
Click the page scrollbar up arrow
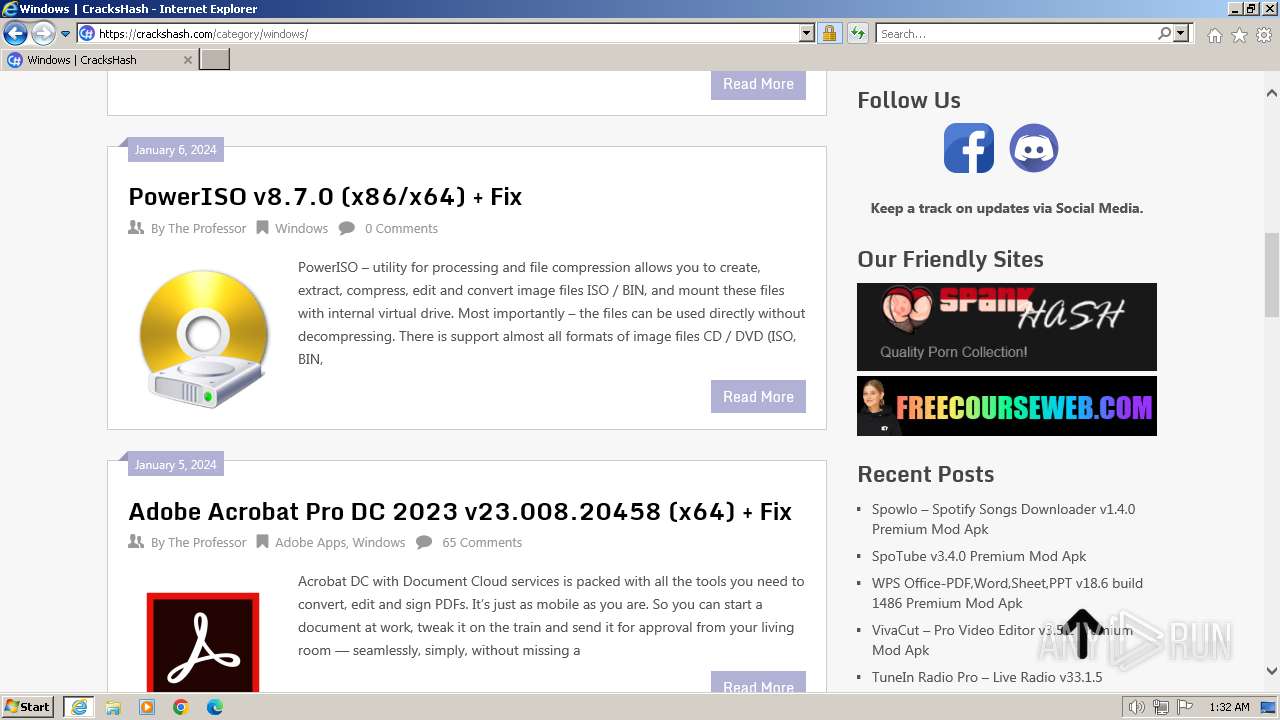(x=1272, y=93)
